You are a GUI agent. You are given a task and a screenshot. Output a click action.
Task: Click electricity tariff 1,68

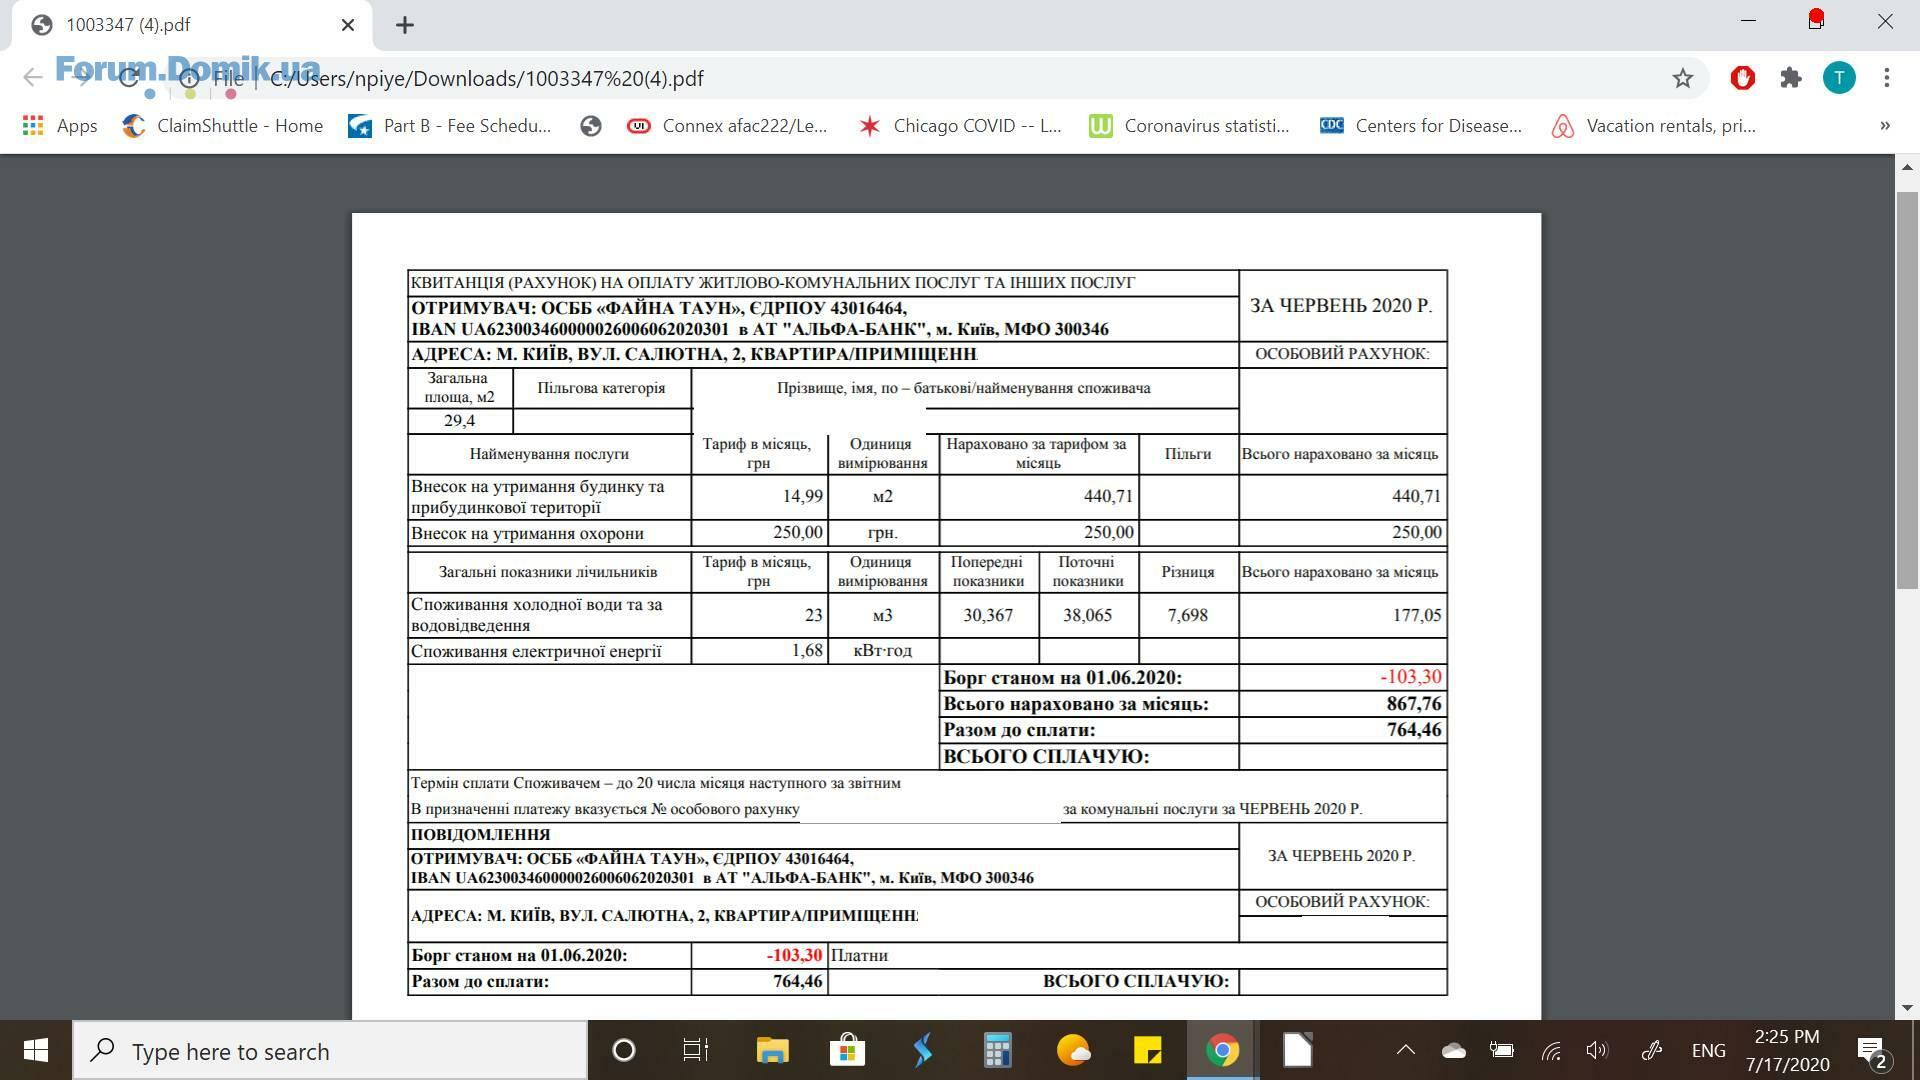coord(807,651)
